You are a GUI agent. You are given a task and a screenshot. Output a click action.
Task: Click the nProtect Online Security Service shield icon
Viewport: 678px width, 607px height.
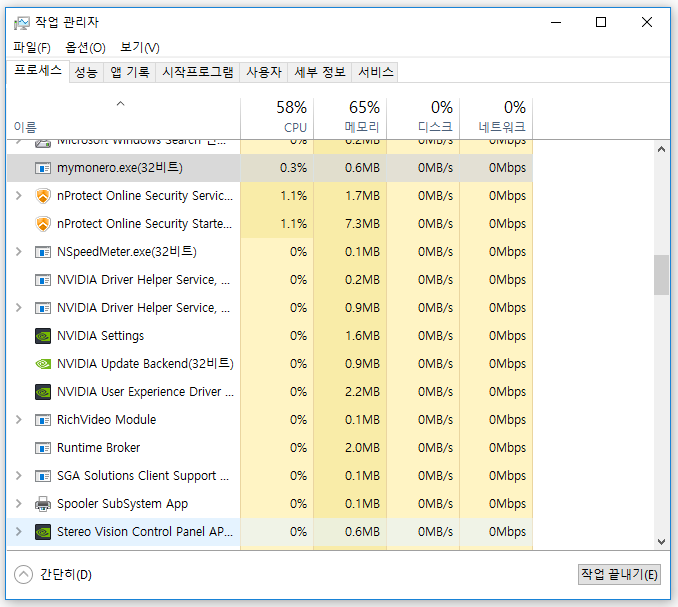coord(43,196)
